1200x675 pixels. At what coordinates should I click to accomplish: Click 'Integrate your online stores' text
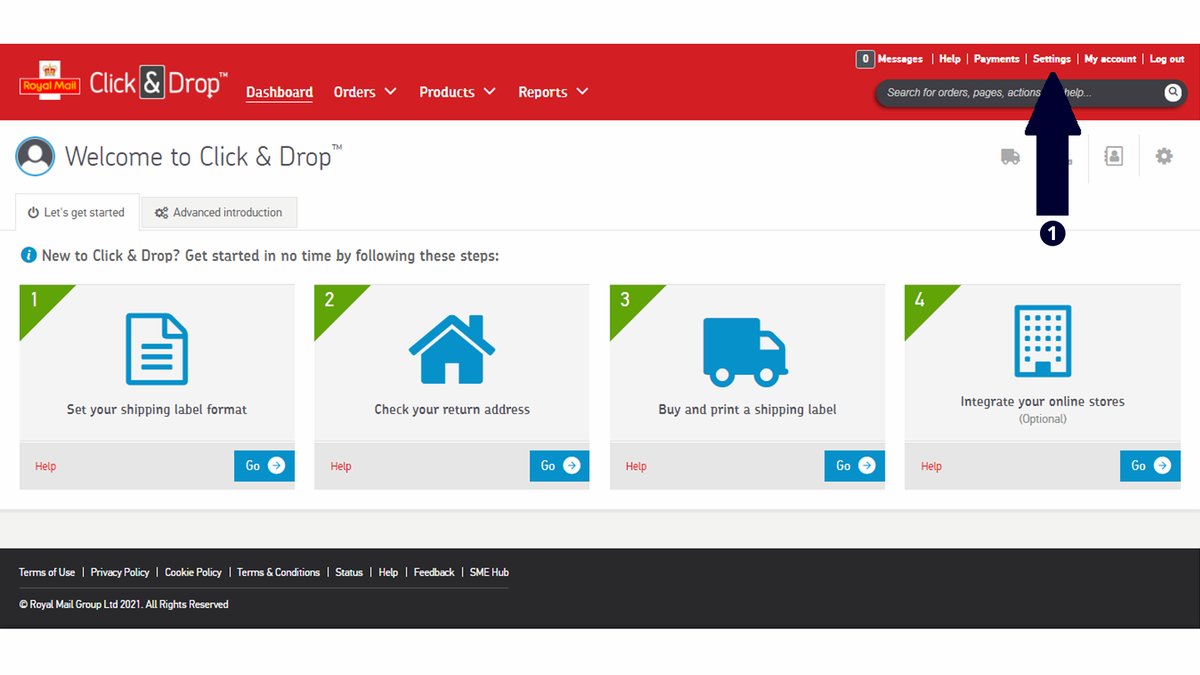click(x=1043, y=401)
